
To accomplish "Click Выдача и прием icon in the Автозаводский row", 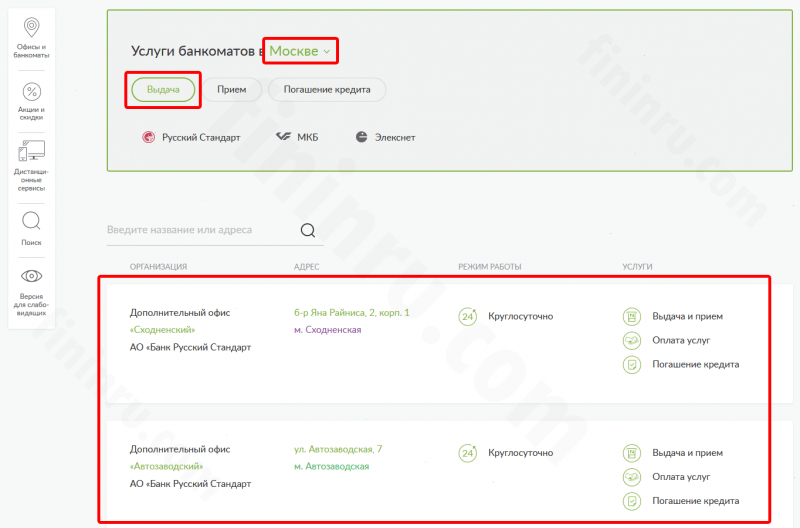I will (x=632, y=453).
